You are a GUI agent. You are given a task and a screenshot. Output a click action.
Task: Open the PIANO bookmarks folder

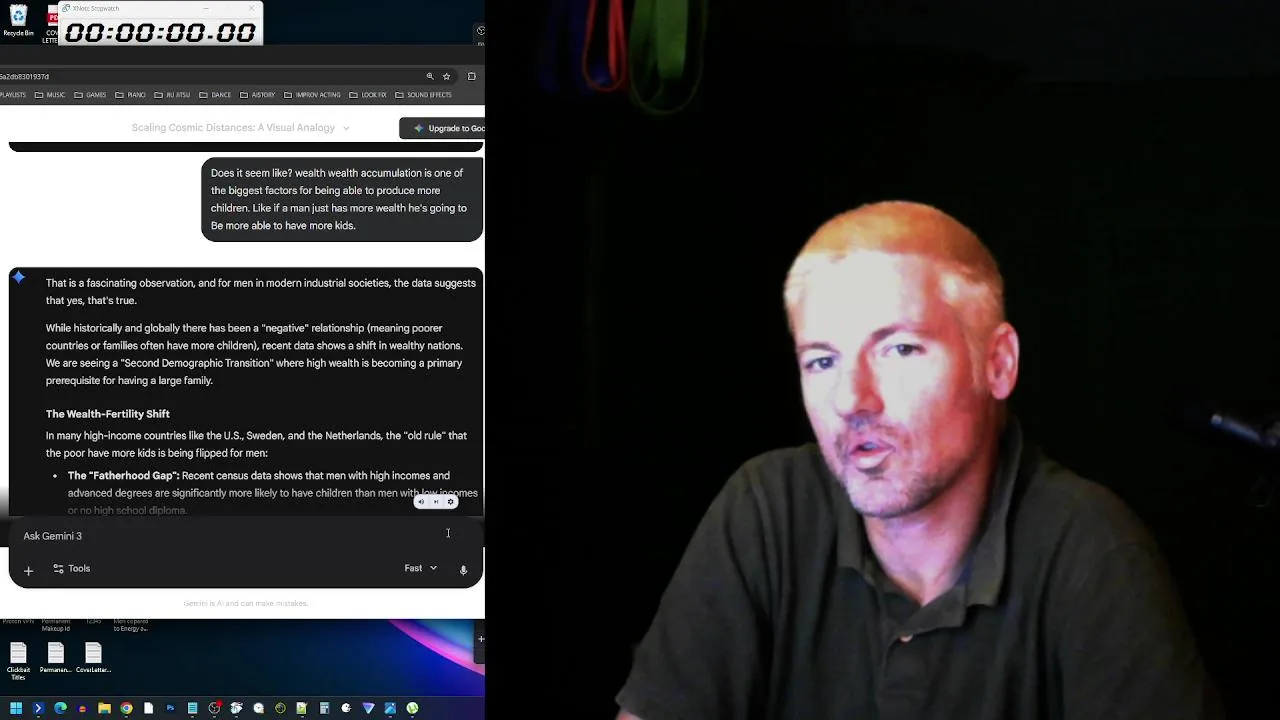point(130,95)
